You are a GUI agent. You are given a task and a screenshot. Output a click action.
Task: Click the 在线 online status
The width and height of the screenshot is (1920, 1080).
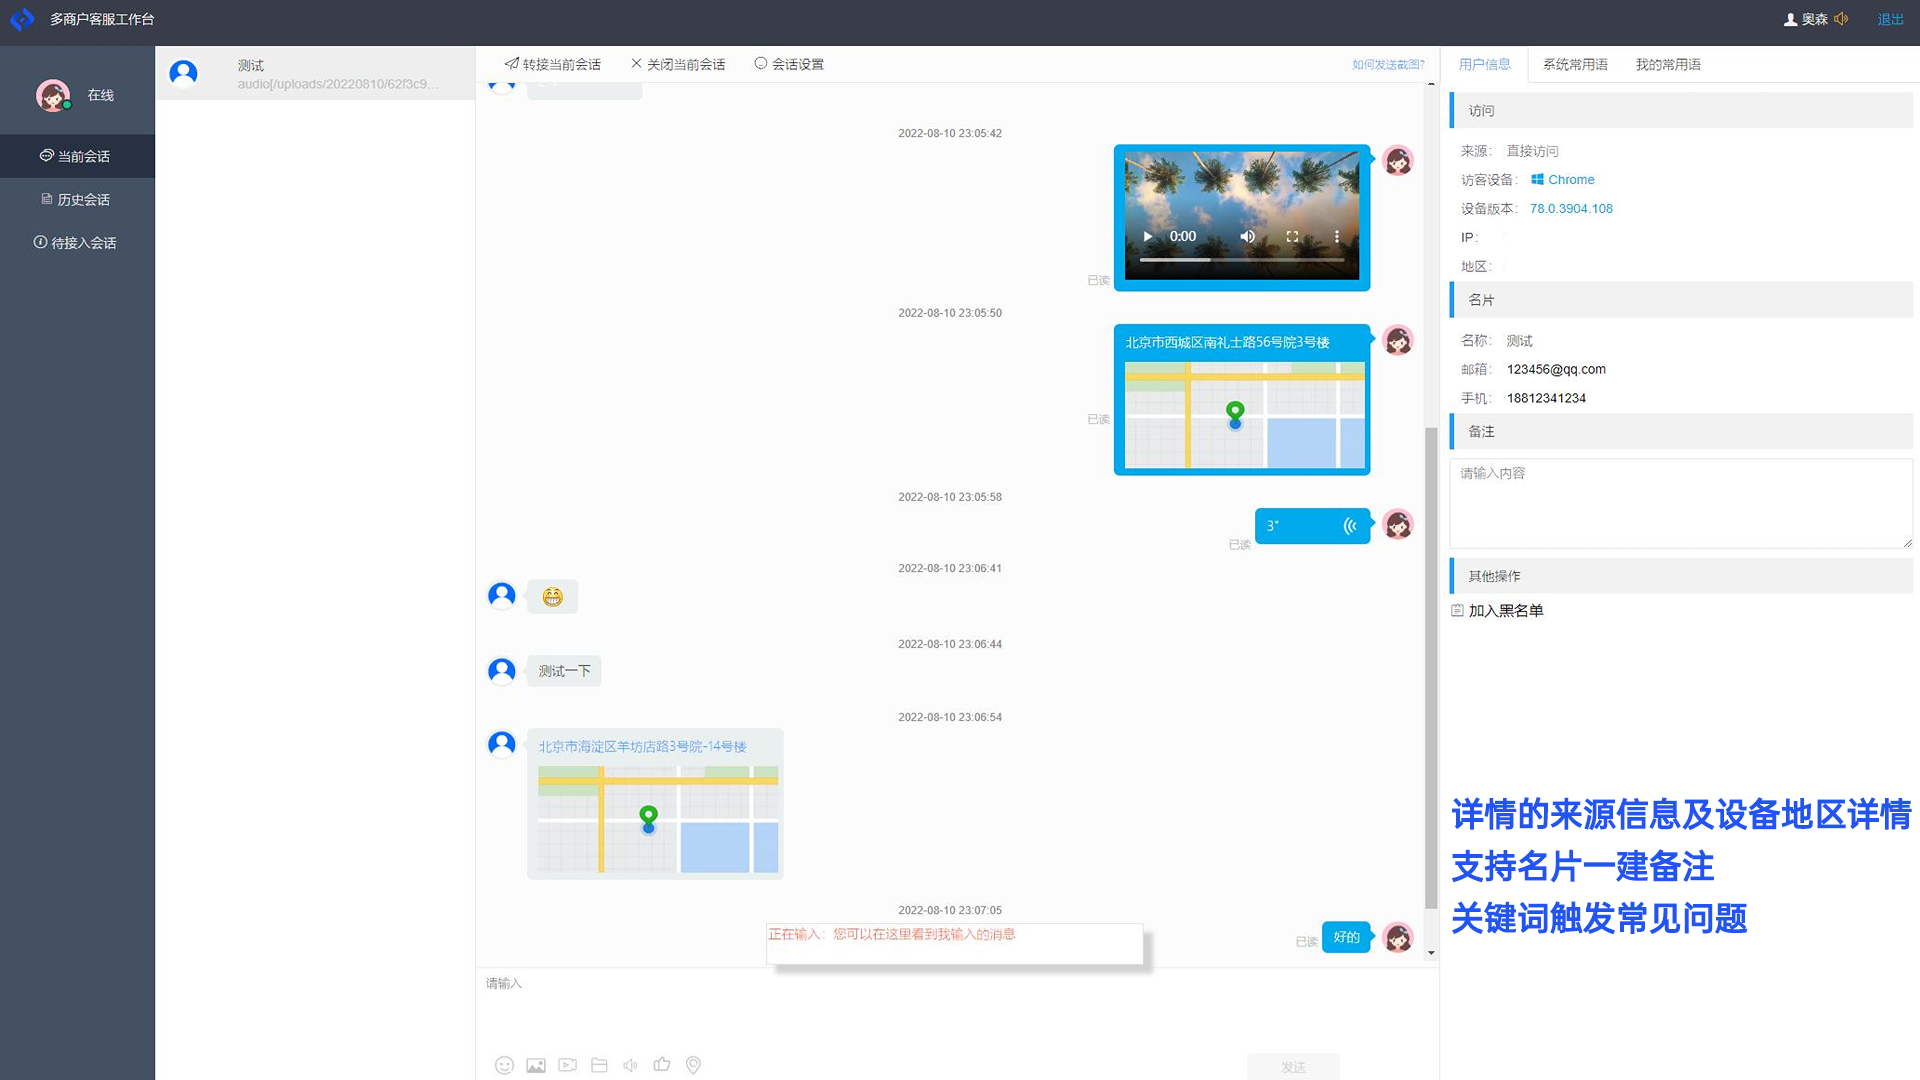pos(101,95)
